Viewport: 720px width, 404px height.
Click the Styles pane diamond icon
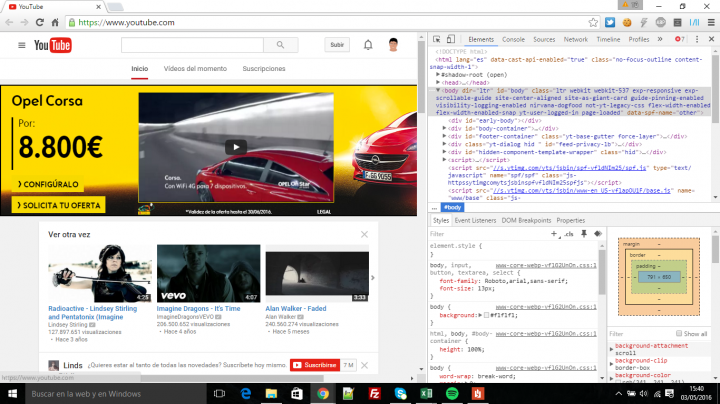click(597, 234)
